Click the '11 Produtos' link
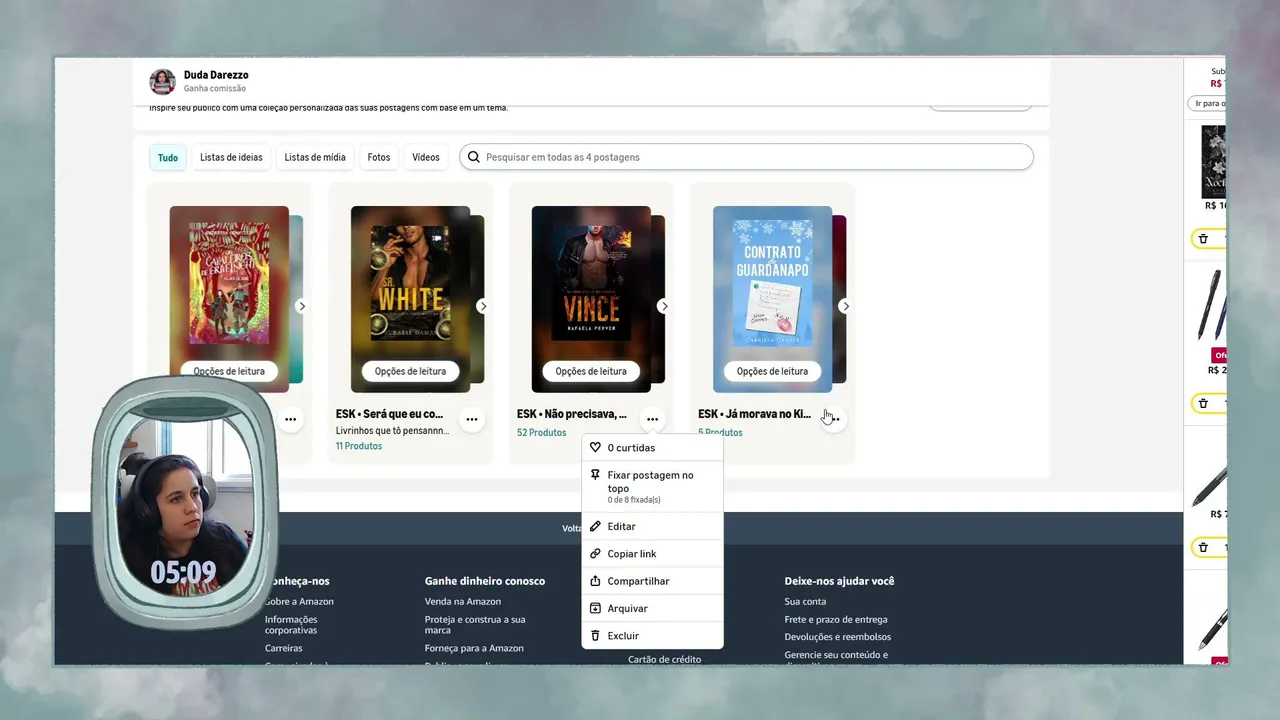Viewport: 1280px width, 720px height. tap(359, 446)
